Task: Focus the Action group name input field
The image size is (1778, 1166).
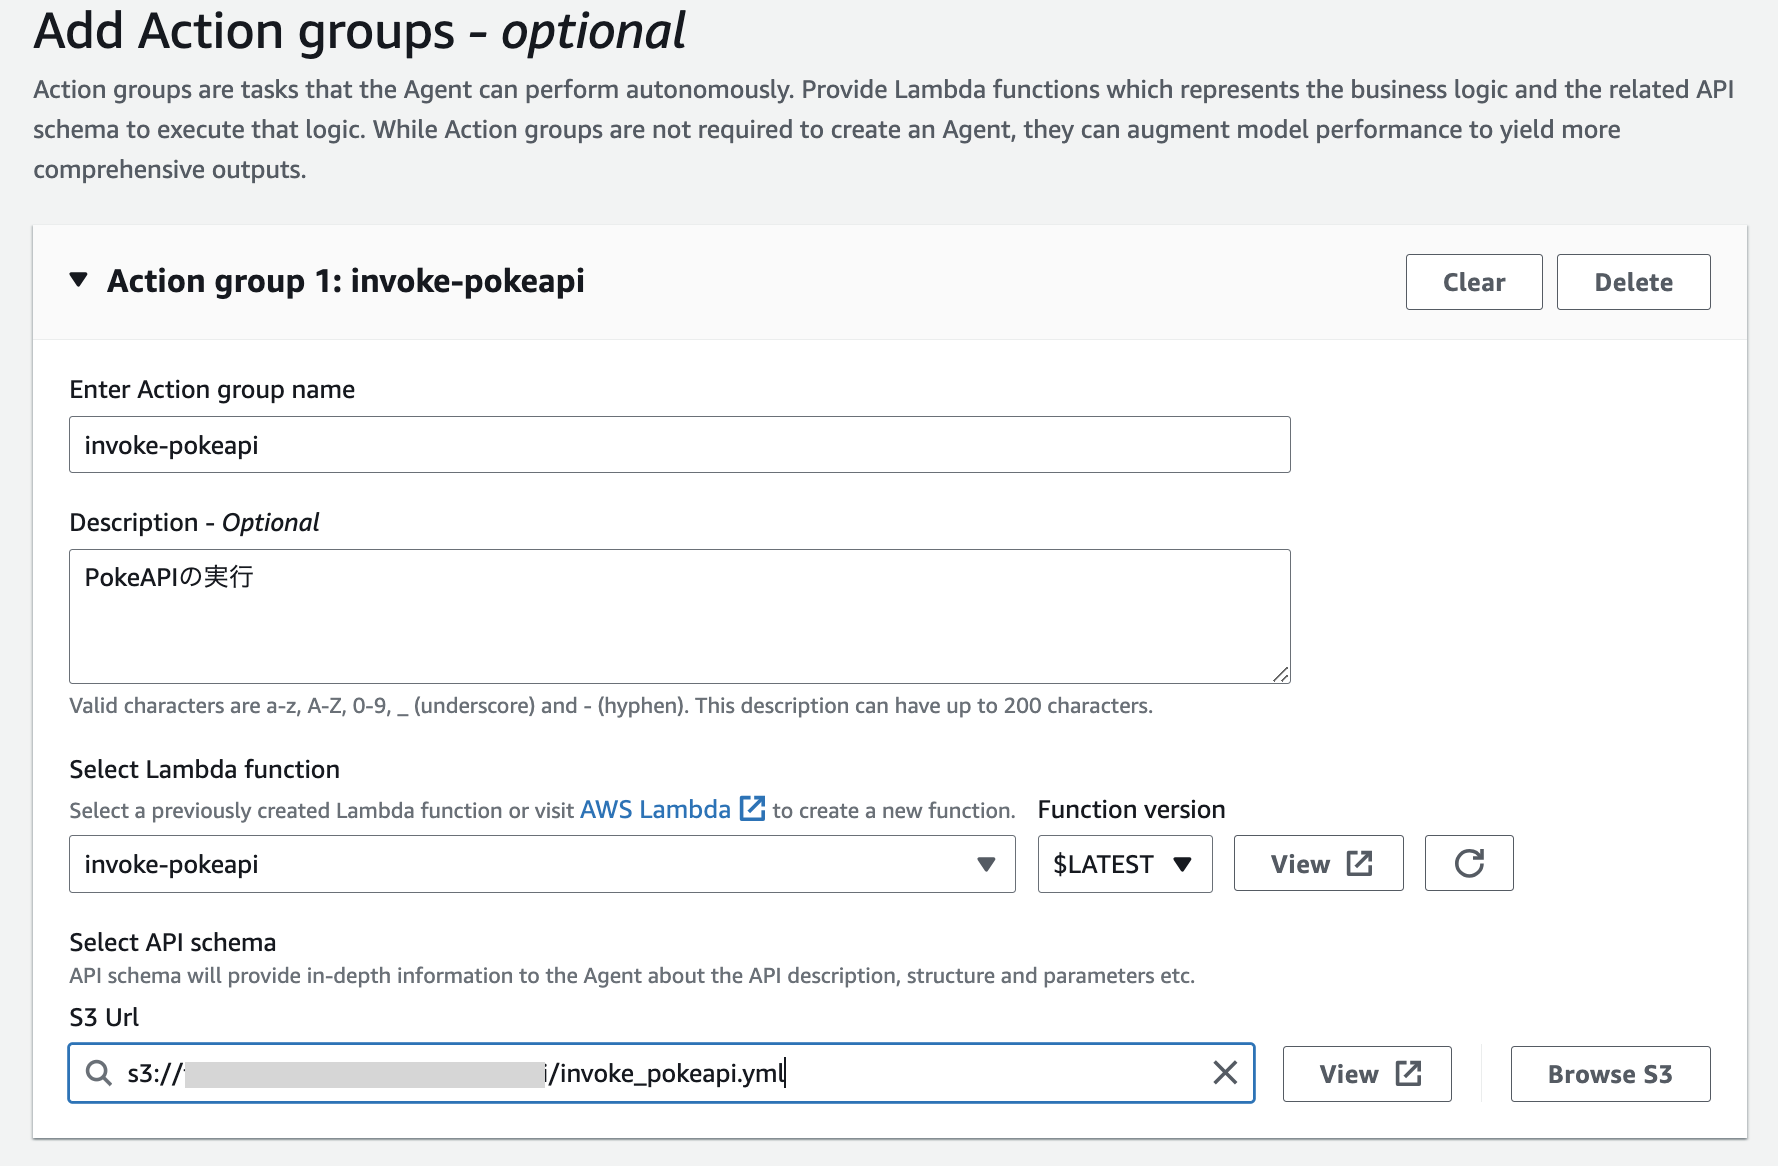Action: pyautogui.click(x=679, y=445)
